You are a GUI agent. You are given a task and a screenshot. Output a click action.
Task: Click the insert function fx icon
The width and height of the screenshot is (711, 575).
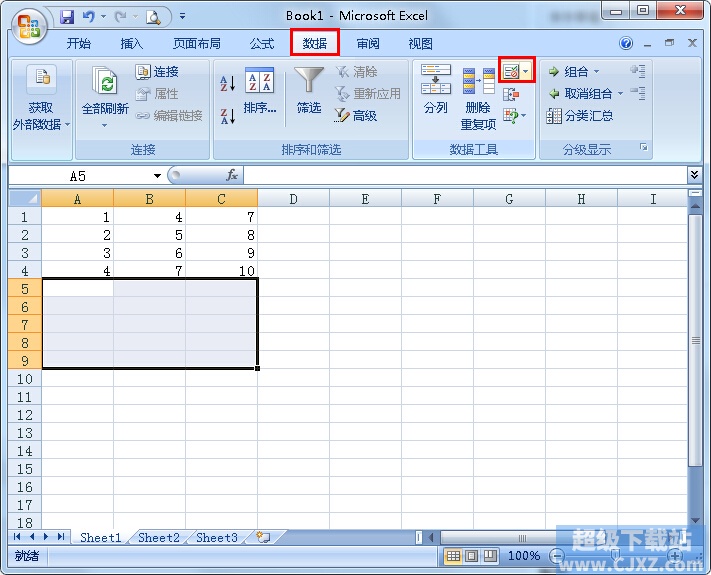tap(232, 175)
